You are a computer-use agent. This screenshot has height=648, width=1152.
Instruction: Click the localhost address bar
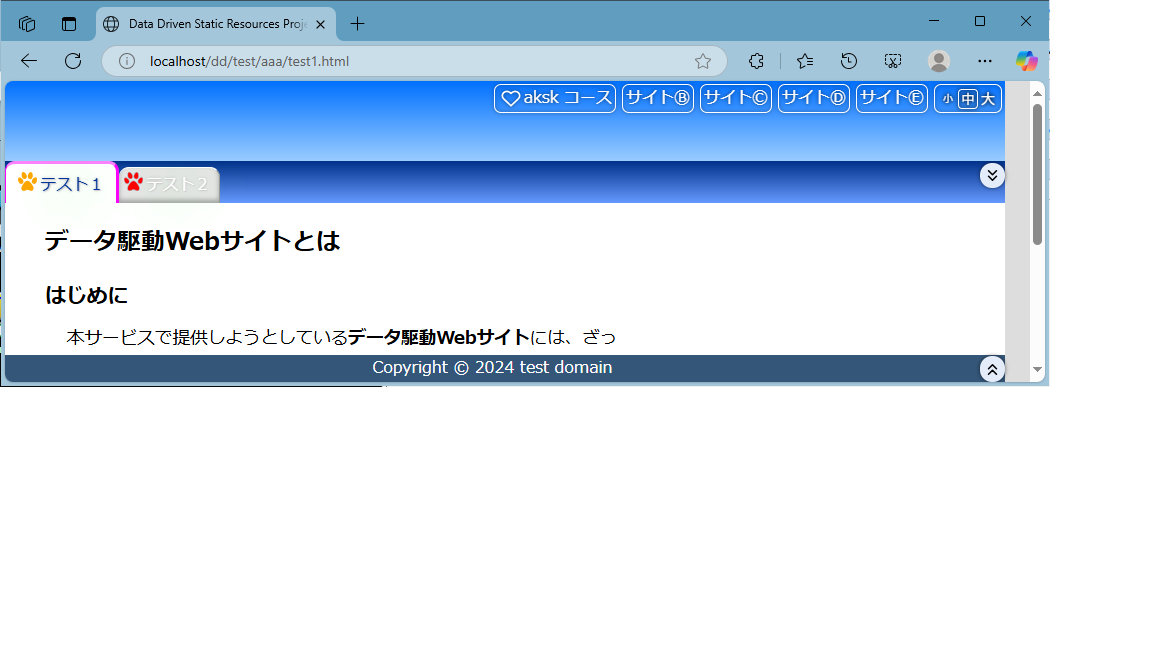pos(400,61)
